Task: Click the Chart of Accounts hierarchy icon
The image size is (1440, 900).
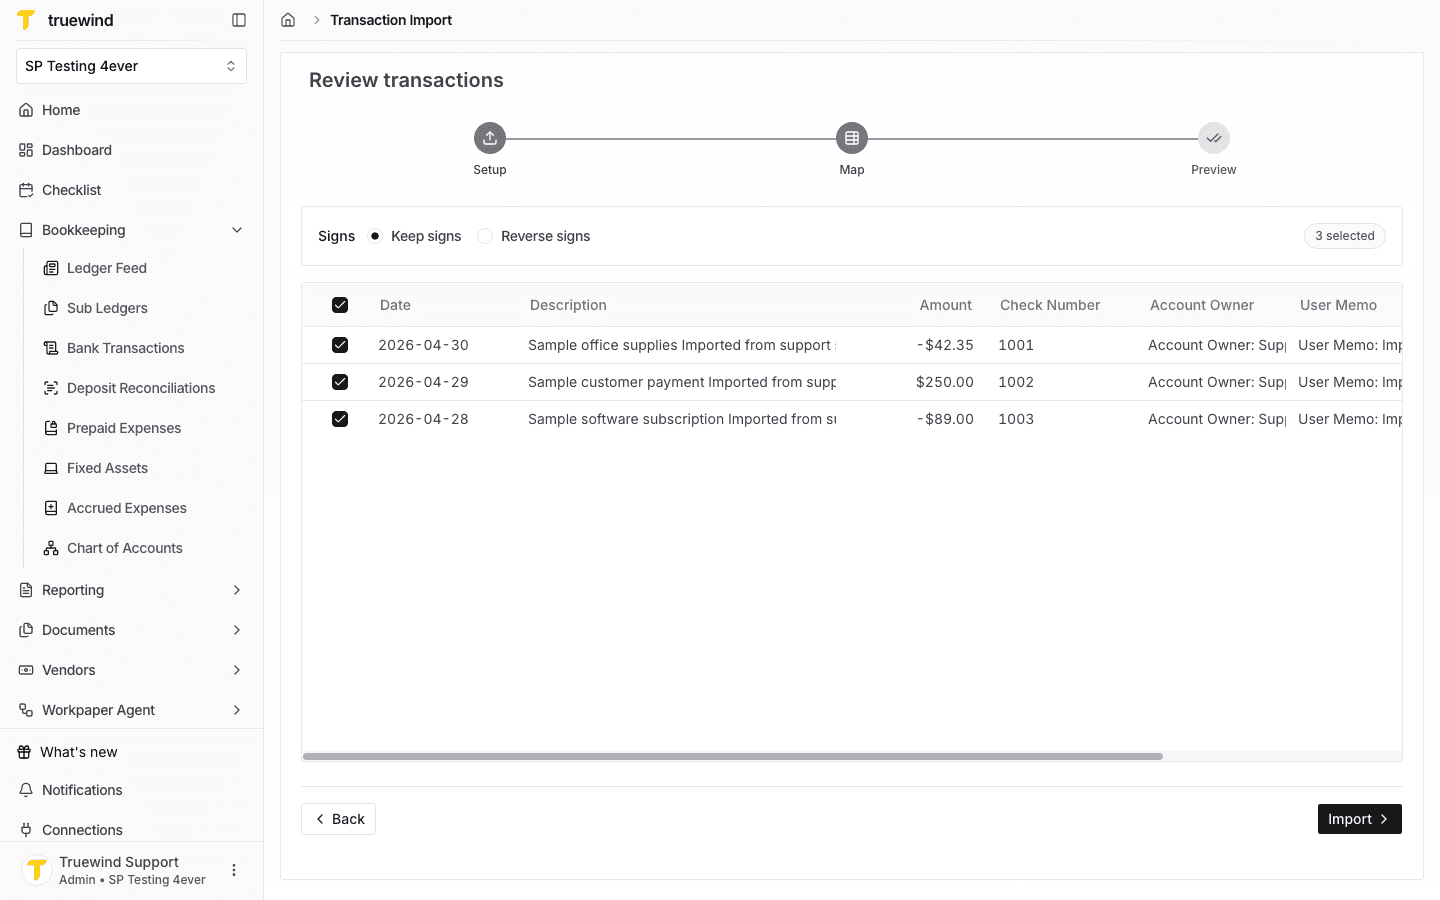Action: (x=51, y=548)
